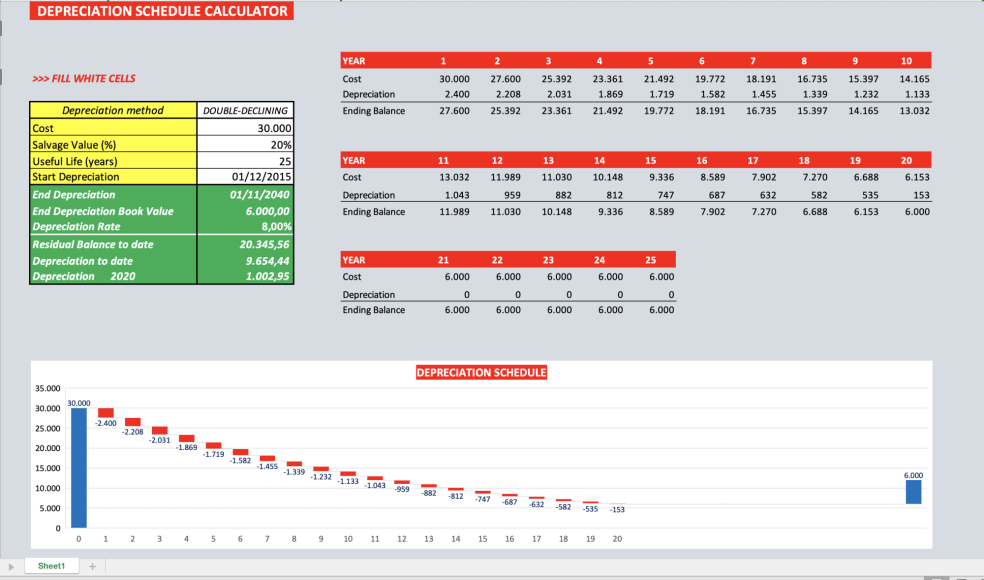Select the Residual Balance to date value
The width and height of the screenshot is (984, 580).
[245, 244]
